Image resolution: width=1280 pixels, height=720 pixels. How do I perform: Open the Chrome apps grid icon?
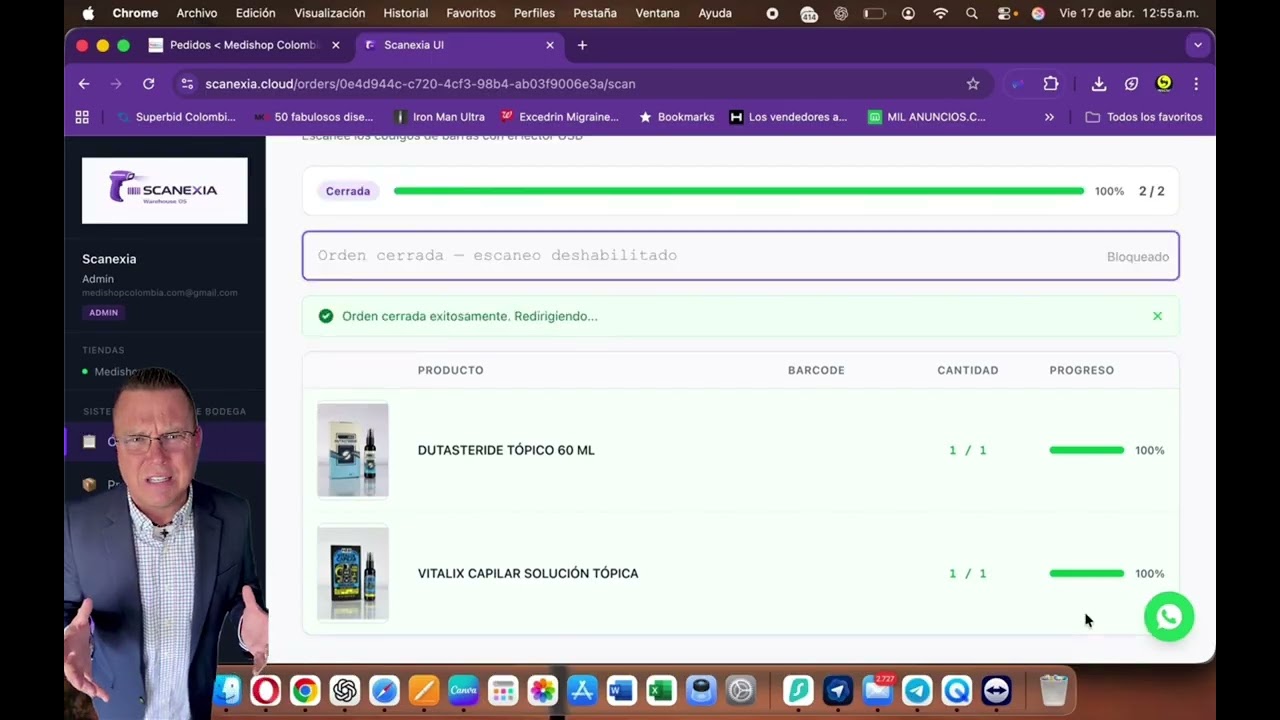pyautogui.click(x=82, y=117)
